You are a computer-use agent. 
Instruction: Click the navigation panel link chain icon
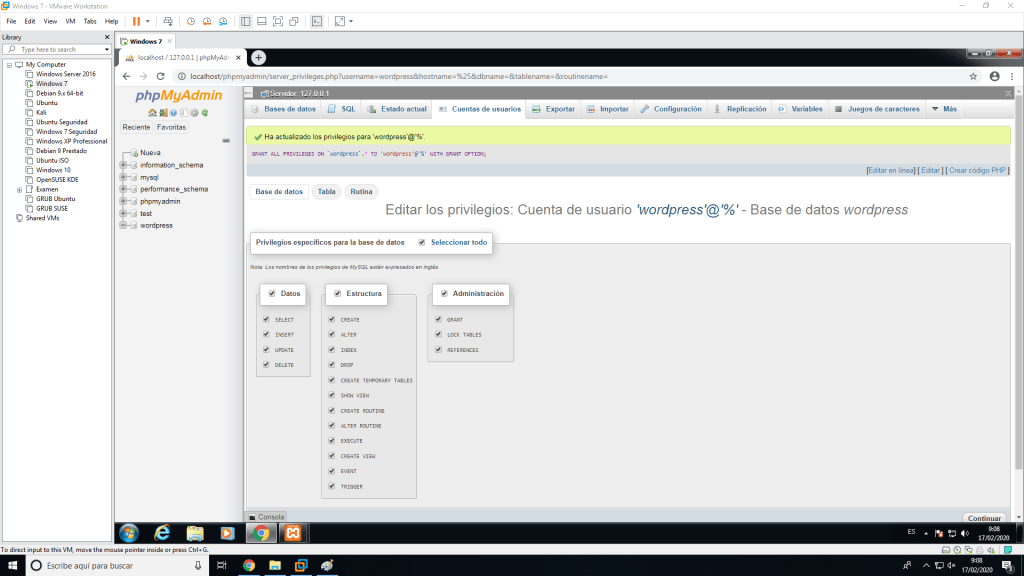click(226, 140)
